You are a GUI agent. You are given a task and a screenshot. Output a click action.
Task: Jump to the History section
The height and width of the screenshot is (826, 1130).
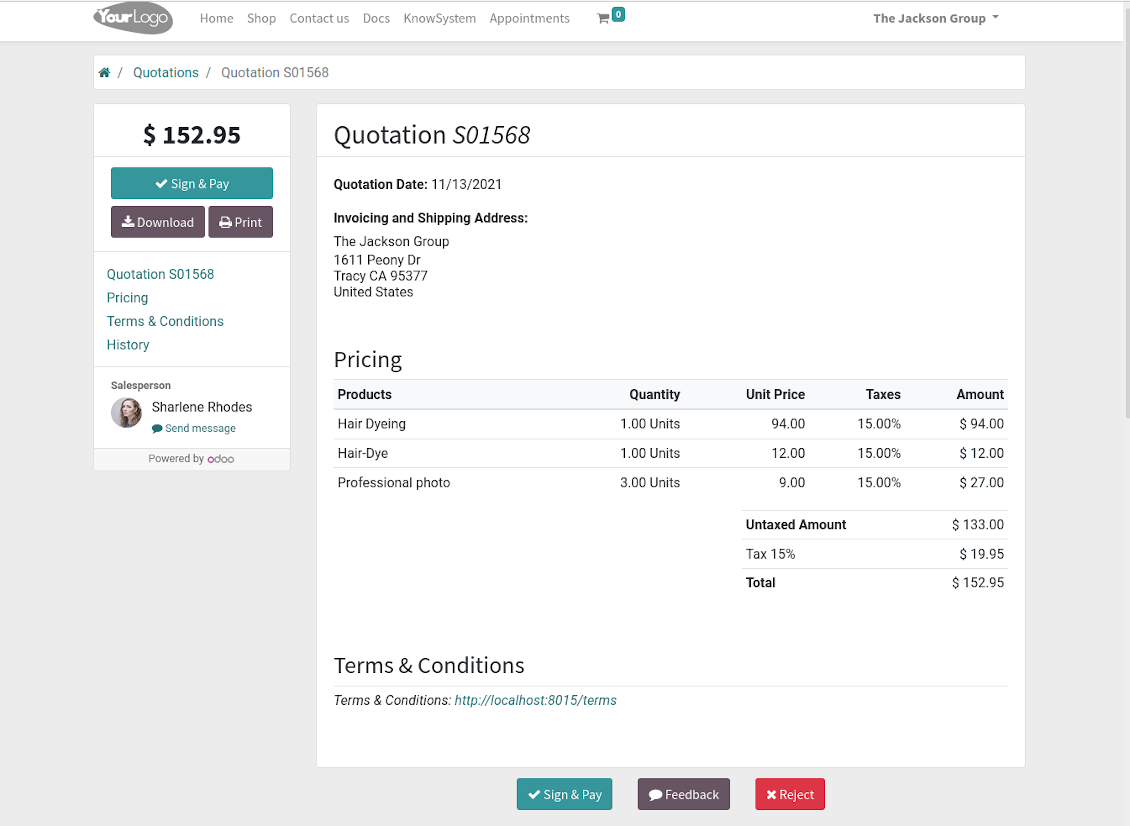128,345
